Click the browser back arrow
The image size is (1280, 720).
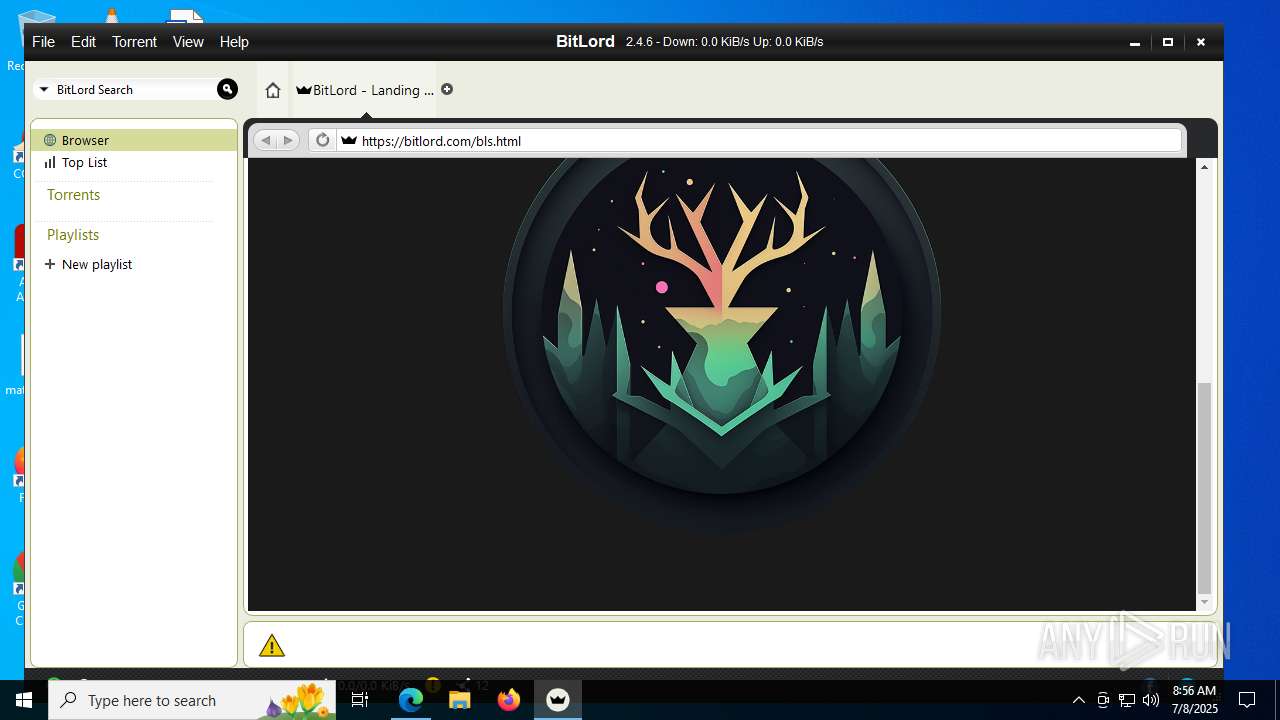coord(265,141)
